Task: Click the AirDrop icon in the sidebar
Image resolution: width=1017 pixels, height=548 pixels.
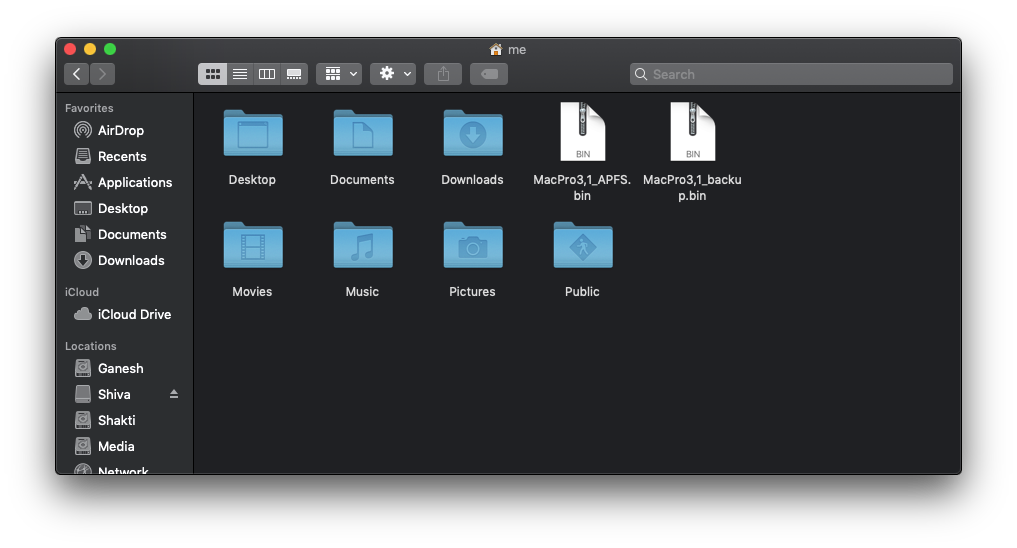Action: tap(83, 130)
